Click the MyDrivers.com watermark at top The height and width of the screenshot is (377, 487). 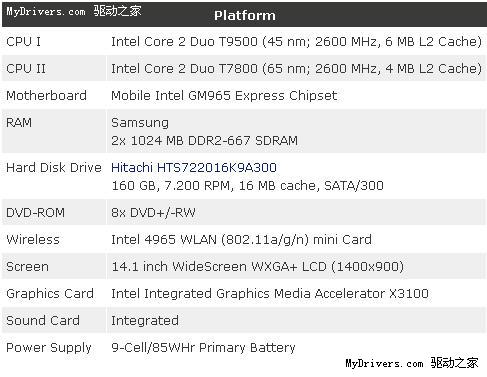click(74, 11)
